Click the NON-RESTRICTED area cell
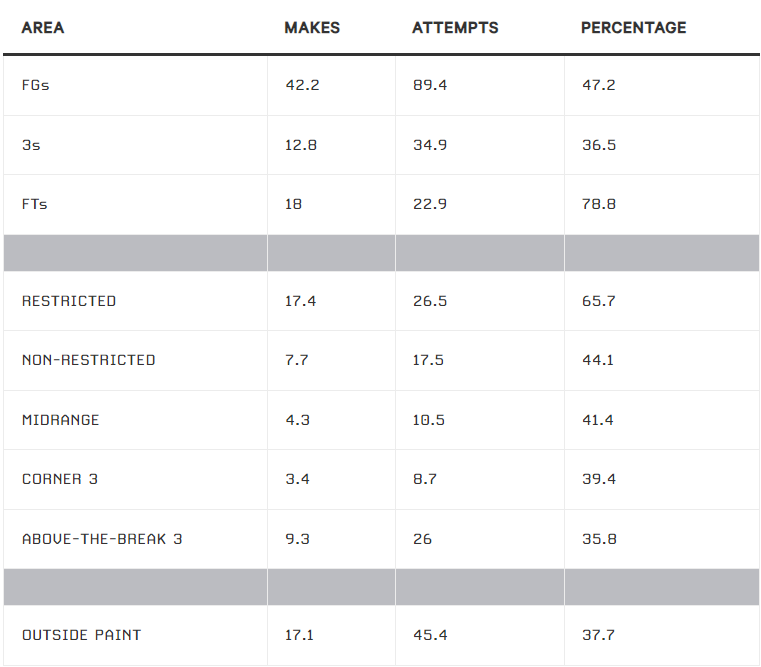The height and width of the screenshot is (667, 761). click(89, 360)
